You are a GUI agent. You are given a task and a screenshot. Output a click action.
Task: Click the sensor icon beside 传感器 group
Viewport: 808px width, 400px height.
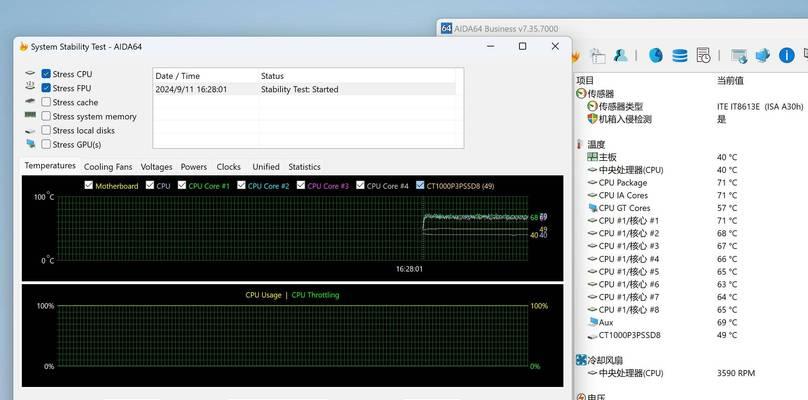581,94
